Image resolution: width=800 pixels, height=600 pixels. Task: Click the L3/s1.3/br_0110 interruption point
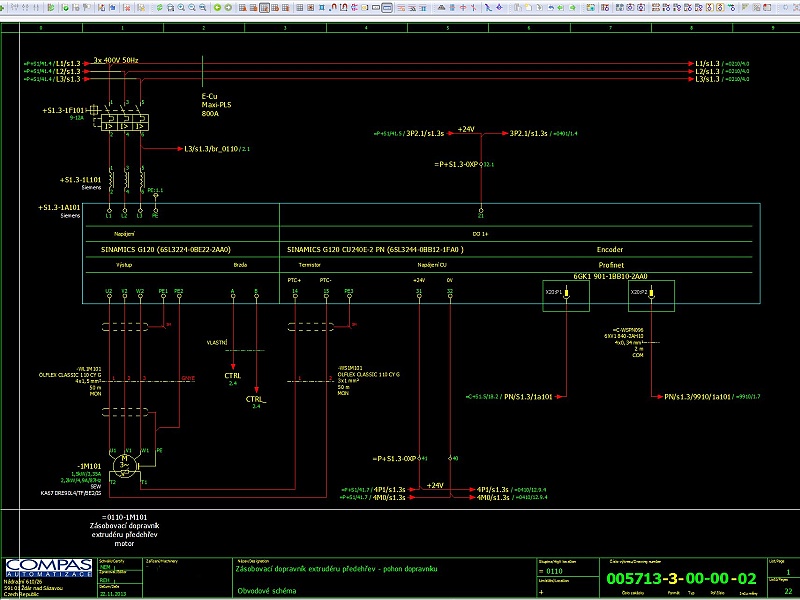coord(211,149)
